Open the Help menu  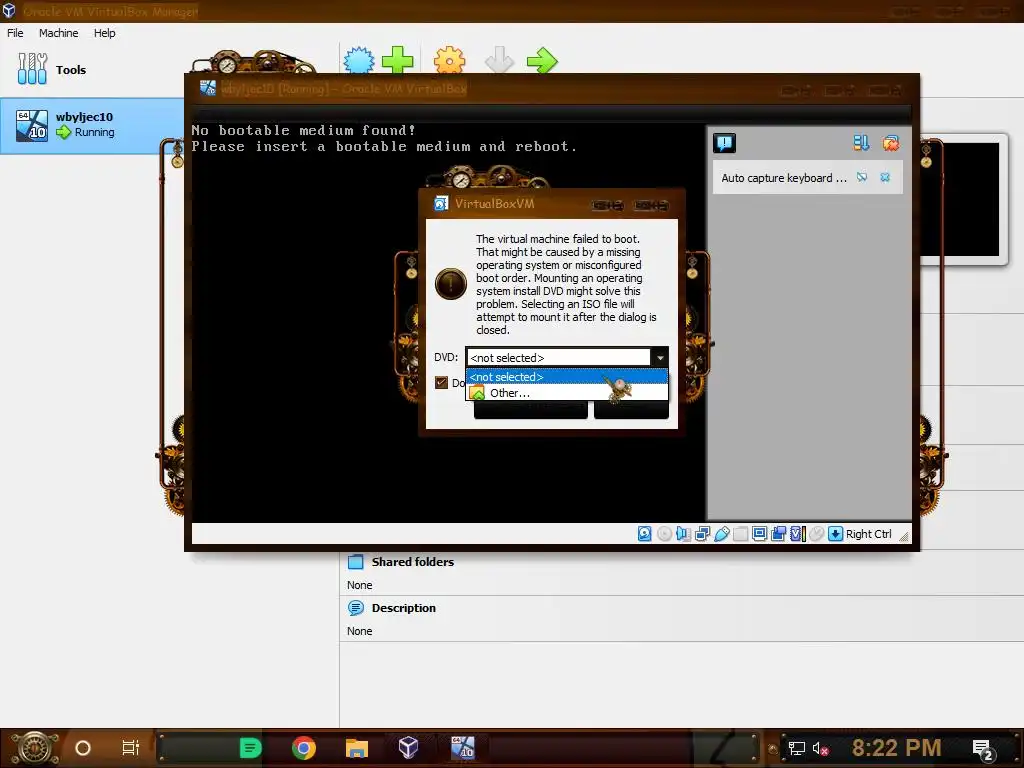click(104, 33)
